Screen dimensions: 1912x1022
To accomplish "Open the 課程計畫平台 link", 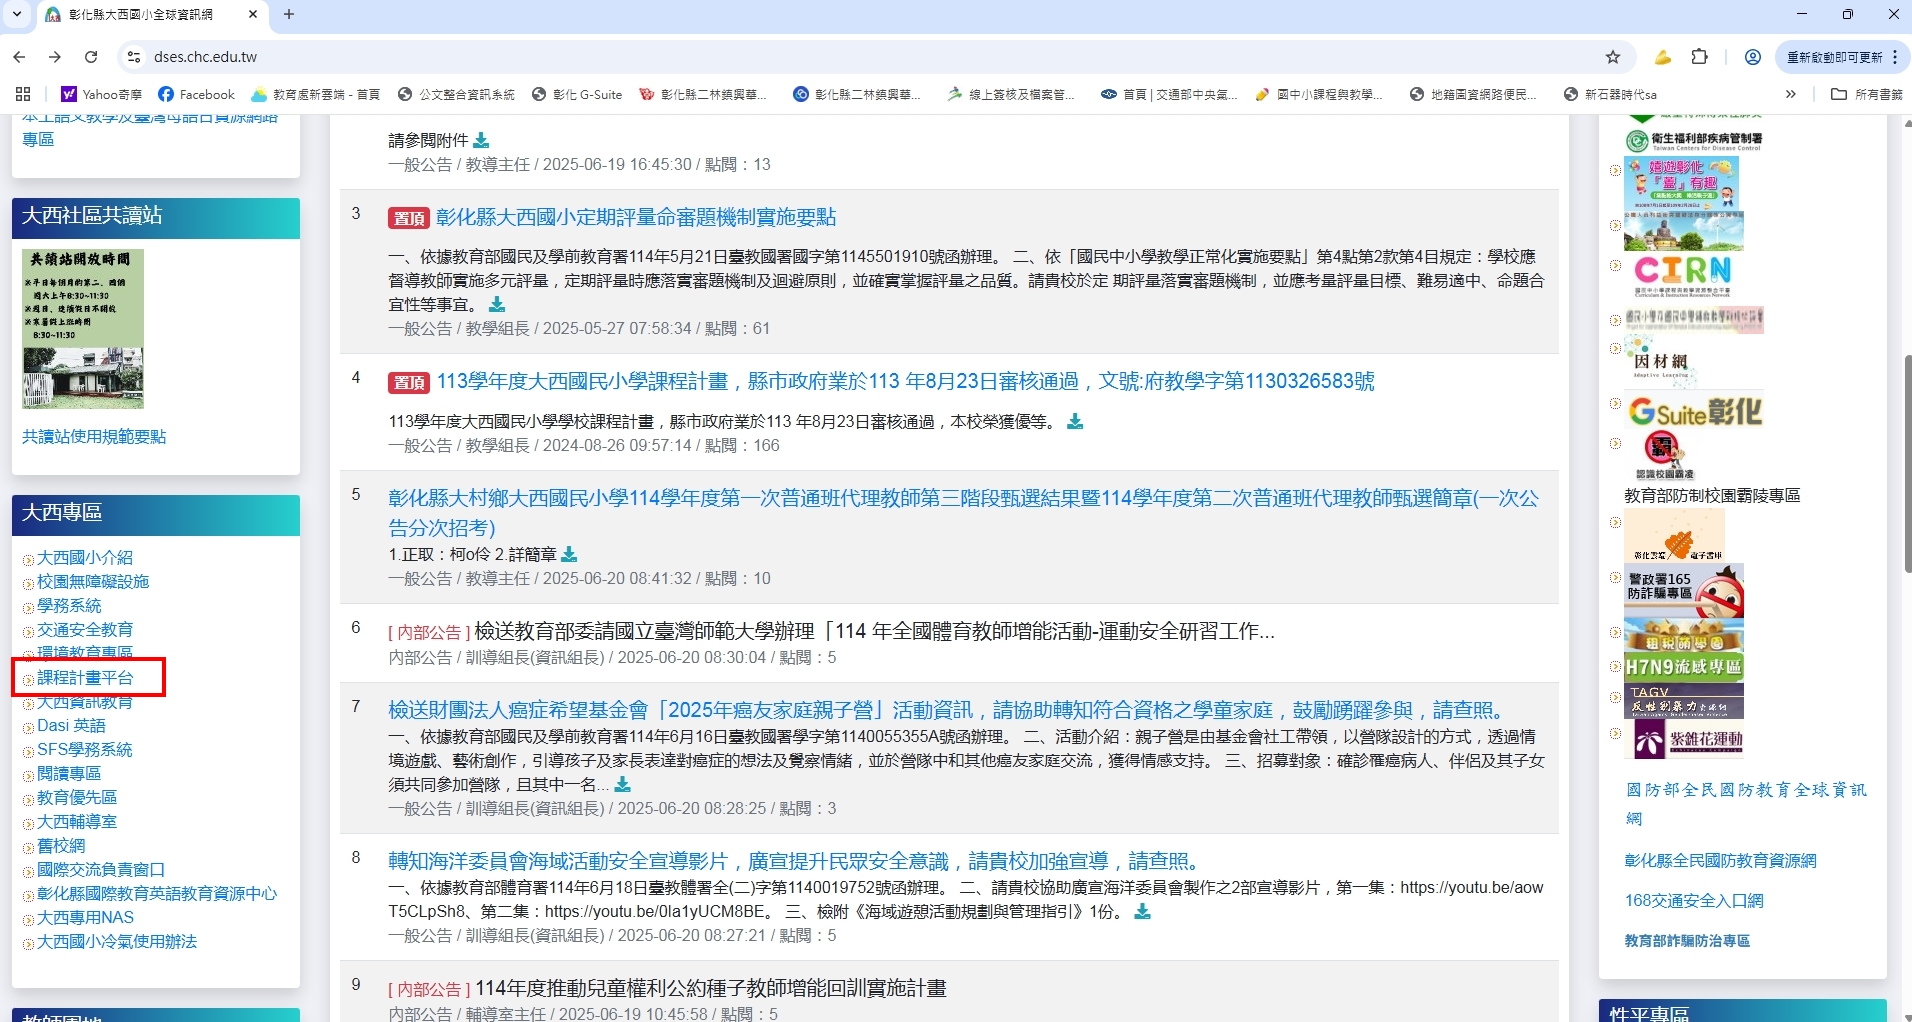I will coord(85,677).
